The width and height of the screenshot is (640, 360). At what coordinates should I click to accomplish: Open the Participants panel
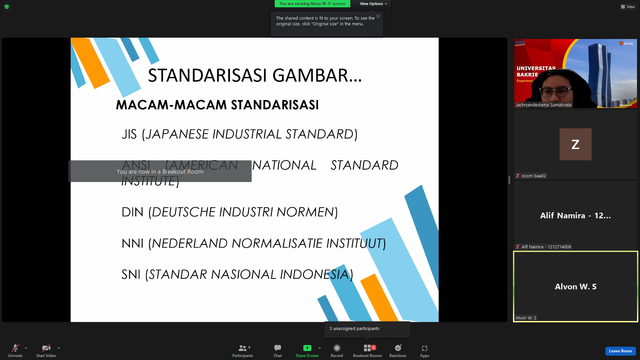pyautogui.click(x=243, y=350)
